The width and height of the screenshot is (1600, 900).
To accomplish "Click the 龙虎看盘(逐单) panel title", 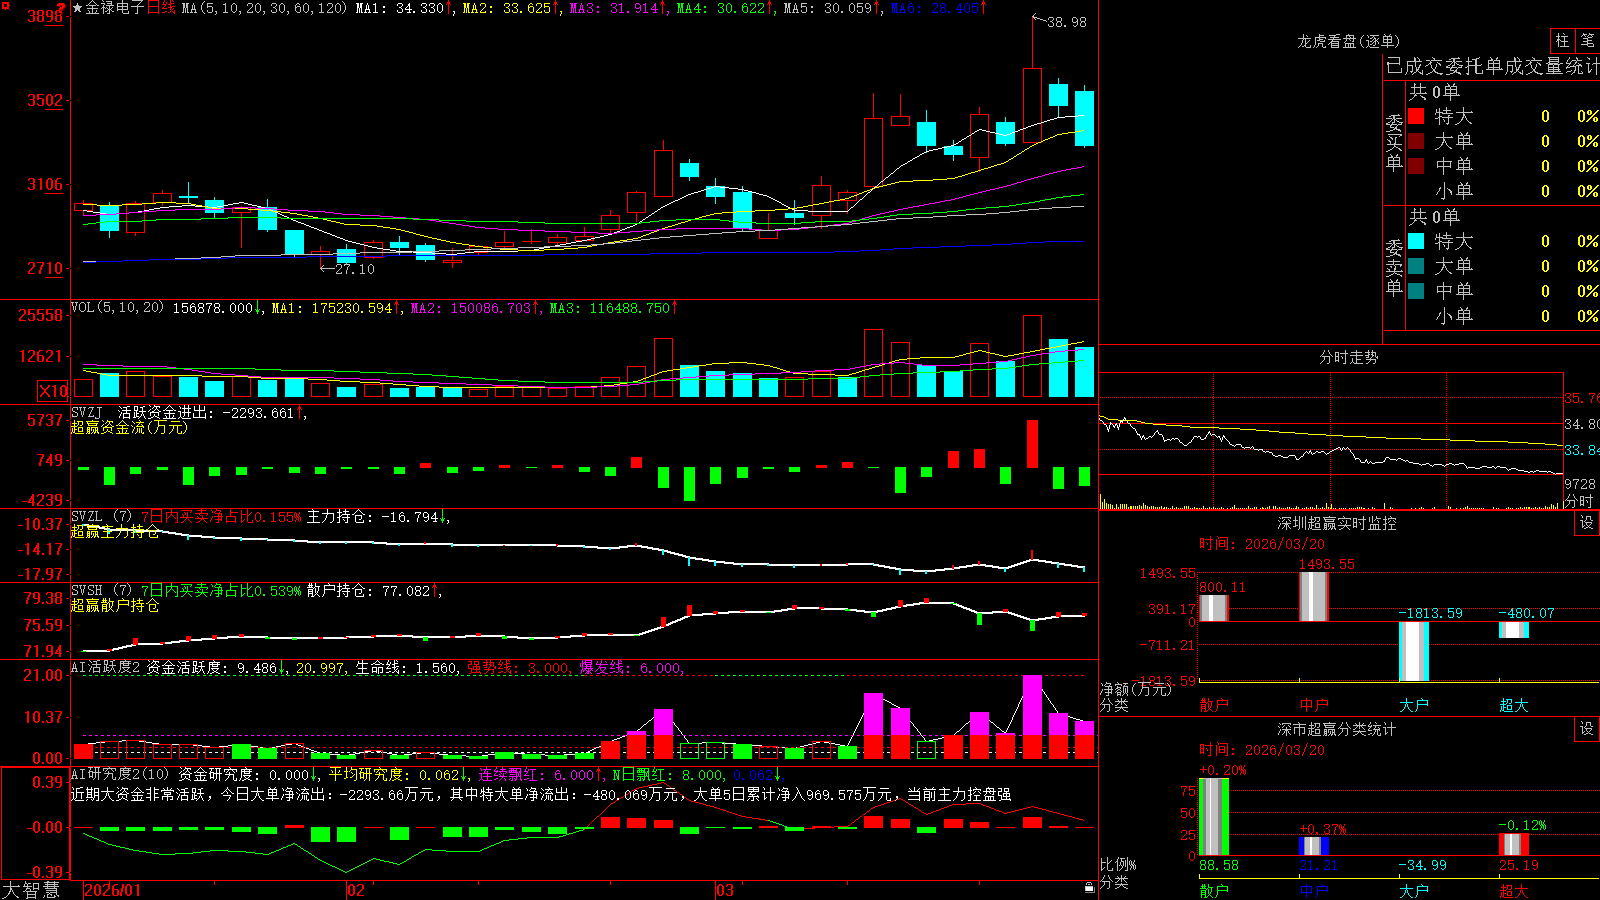I will click(x=1349, y=41).
